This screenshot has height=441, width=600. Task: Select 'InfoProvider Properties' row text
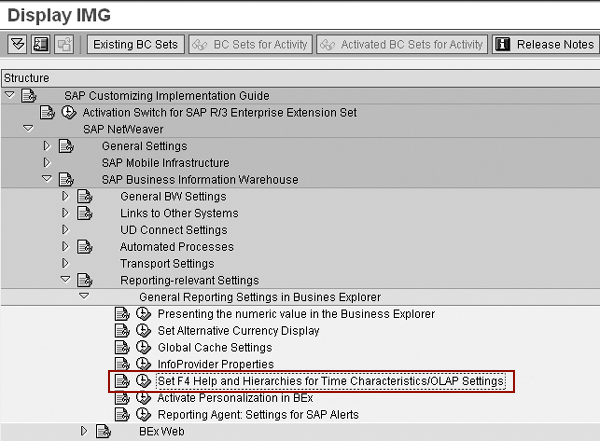click(x=216, y=364)
